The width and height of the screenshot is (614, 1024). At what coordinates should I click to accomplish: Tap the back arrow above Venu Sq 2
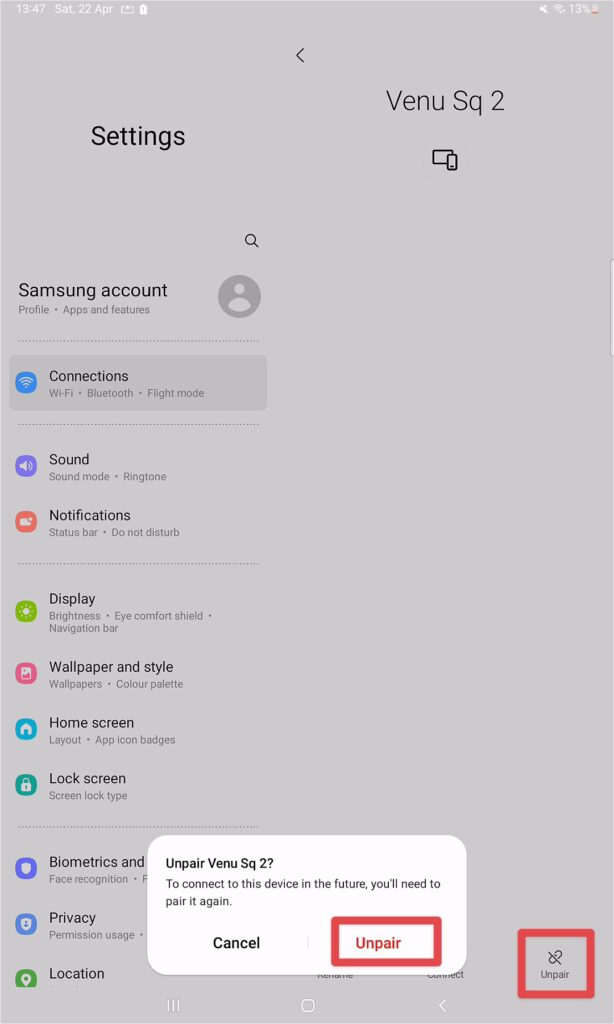pyautogui.click(x=300, y=56)
